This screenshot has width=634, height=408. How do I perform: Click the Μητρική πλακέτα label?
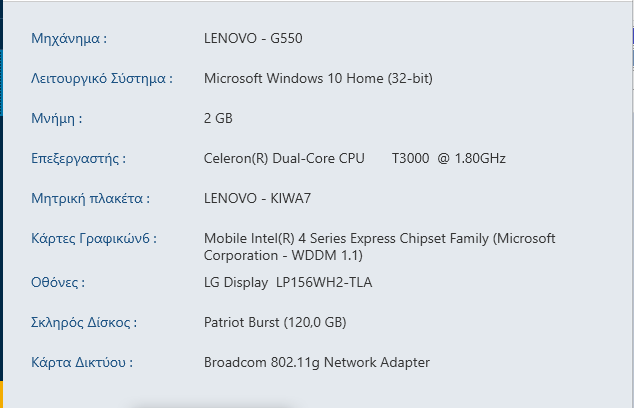[91, 198]
